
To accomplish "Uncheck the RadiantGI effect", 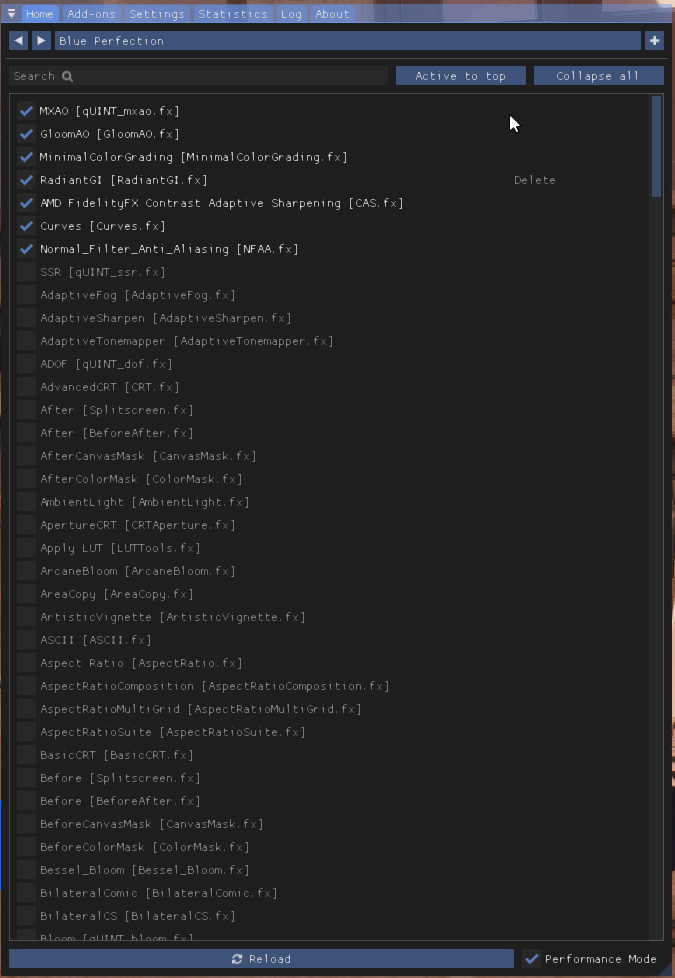I will [26, 180].
